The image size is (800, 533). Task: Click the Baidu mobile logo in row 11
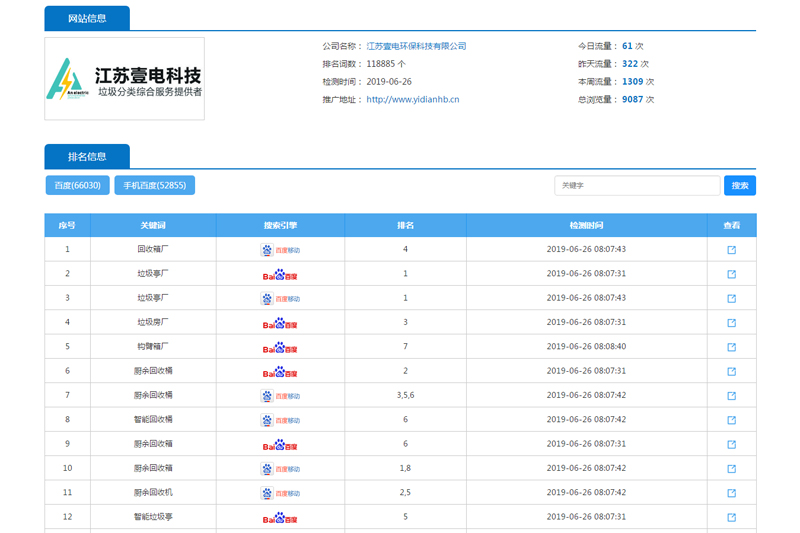pos(280,493)
